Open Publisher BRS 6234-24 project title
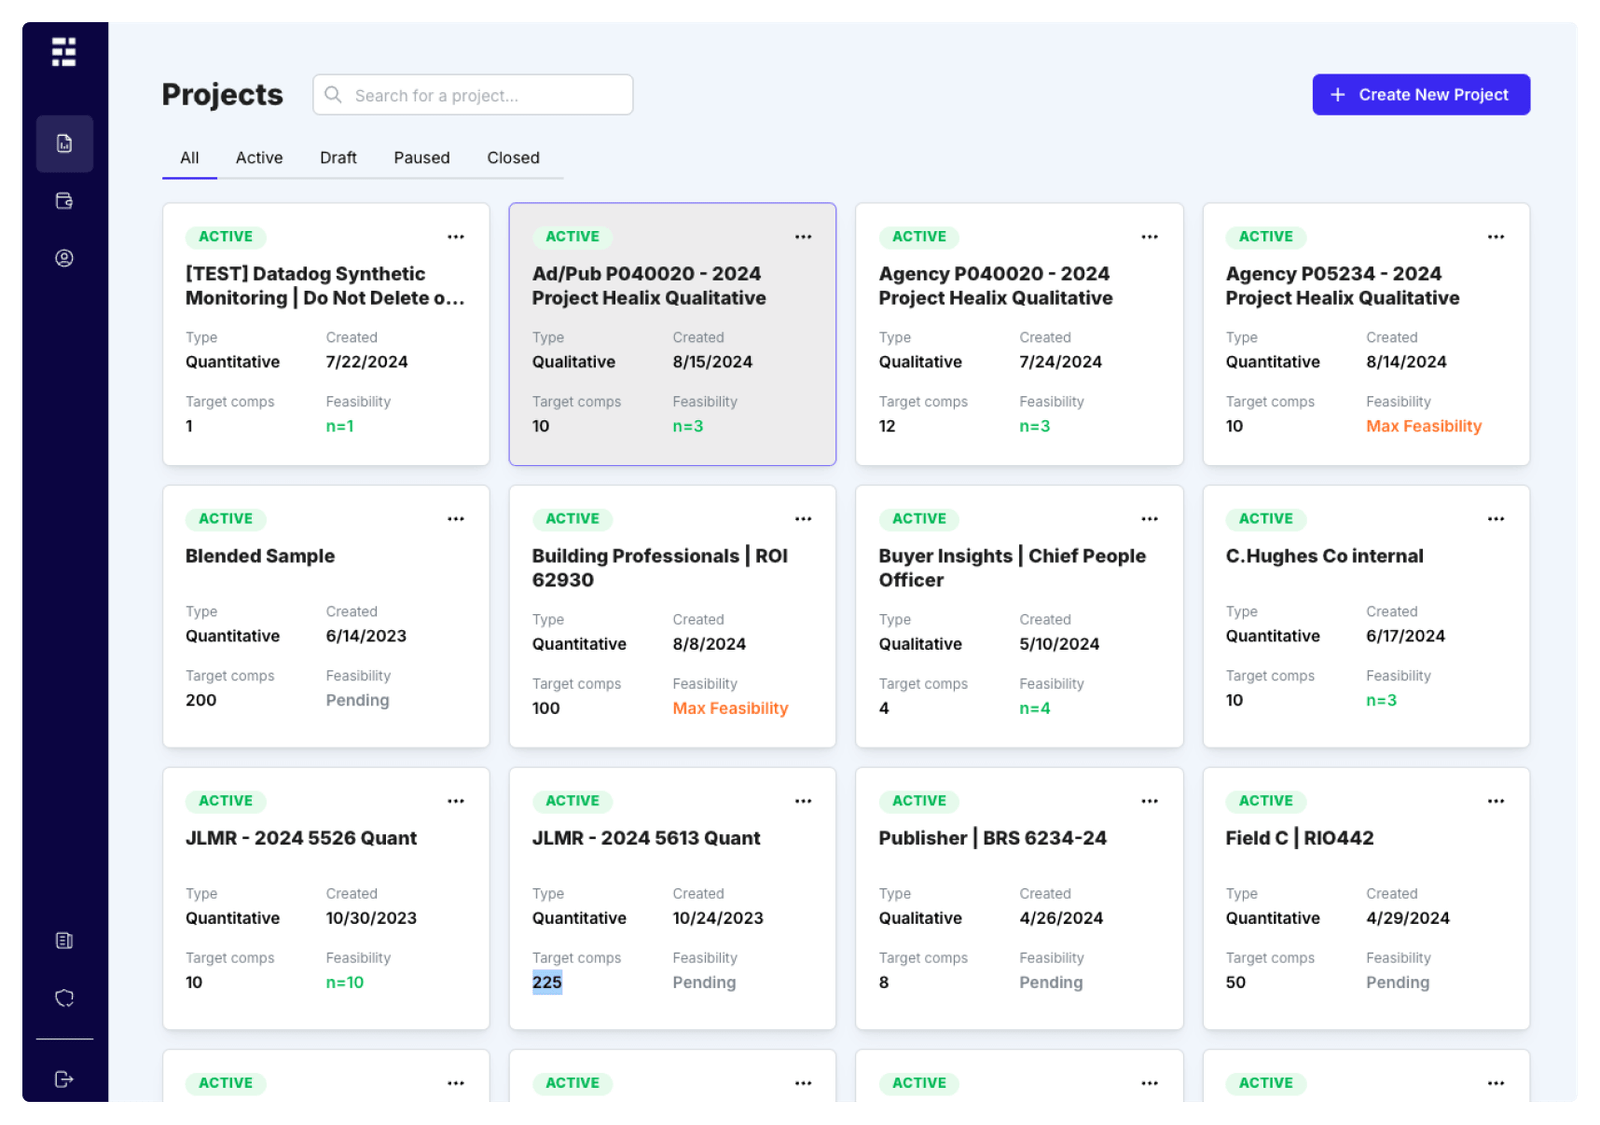Image resolution: width=1600 pixels, height=1125 pixels. pos(993,838)
